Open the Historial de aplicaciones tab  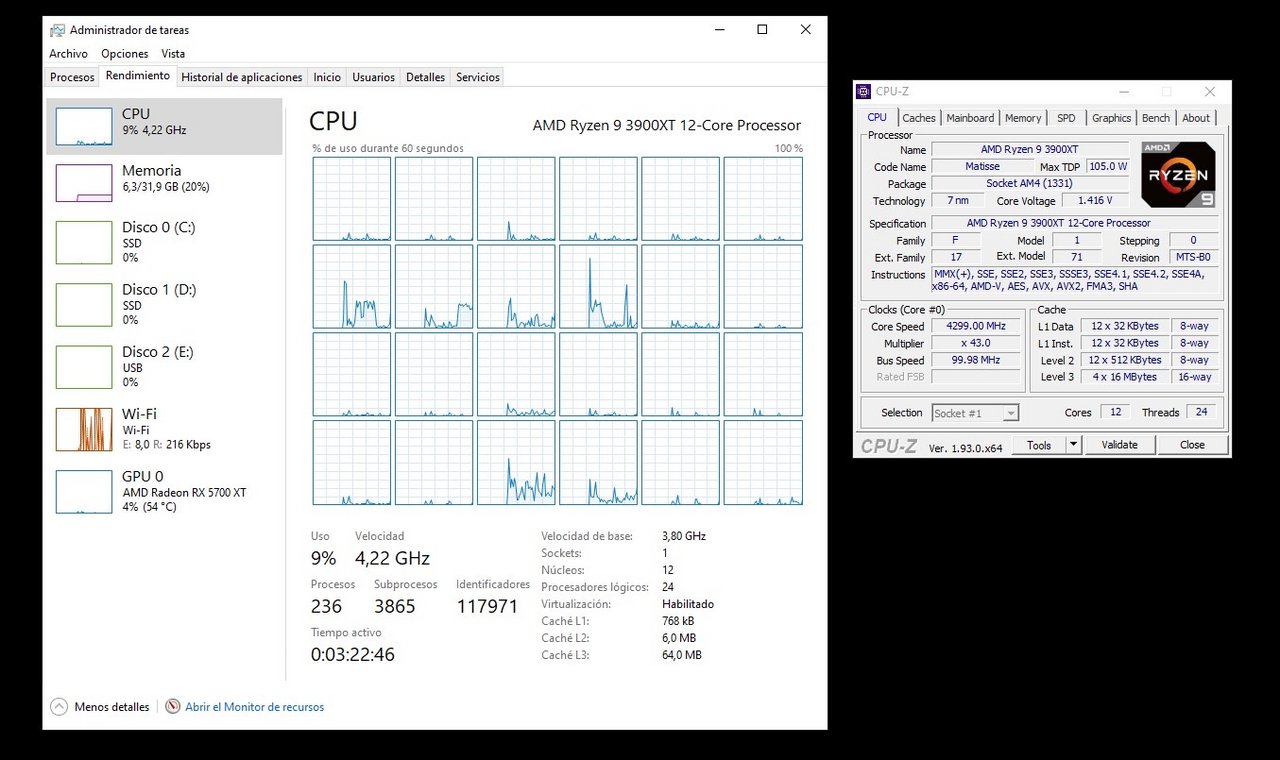[242, 77]
